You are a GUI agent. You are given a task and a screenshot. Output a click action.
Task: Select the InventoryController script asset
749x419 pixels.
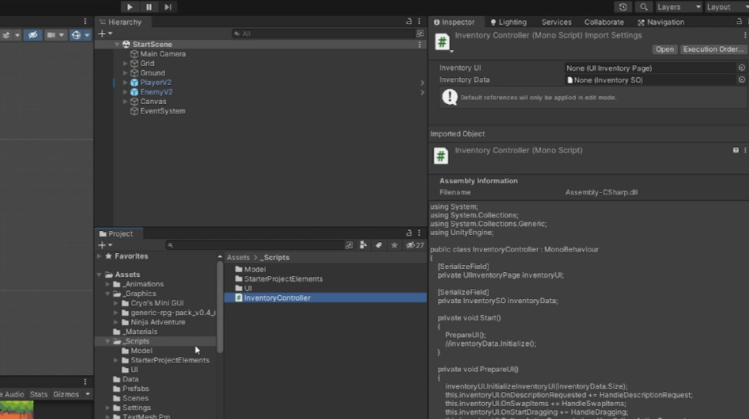click(276, 298)
